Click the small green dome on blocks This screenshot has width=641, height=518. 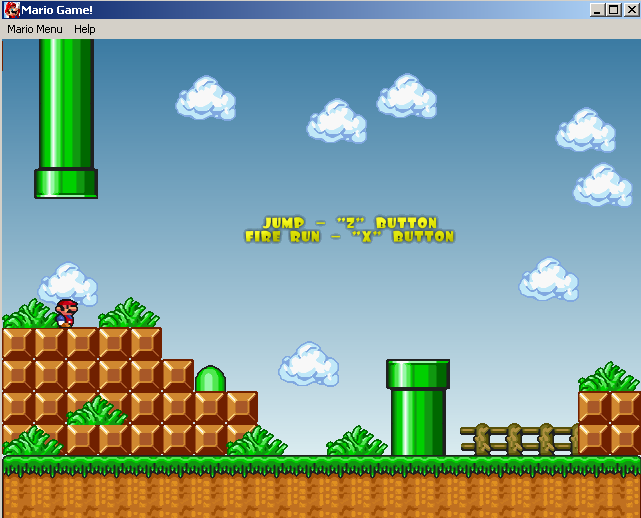pos(210,379)
